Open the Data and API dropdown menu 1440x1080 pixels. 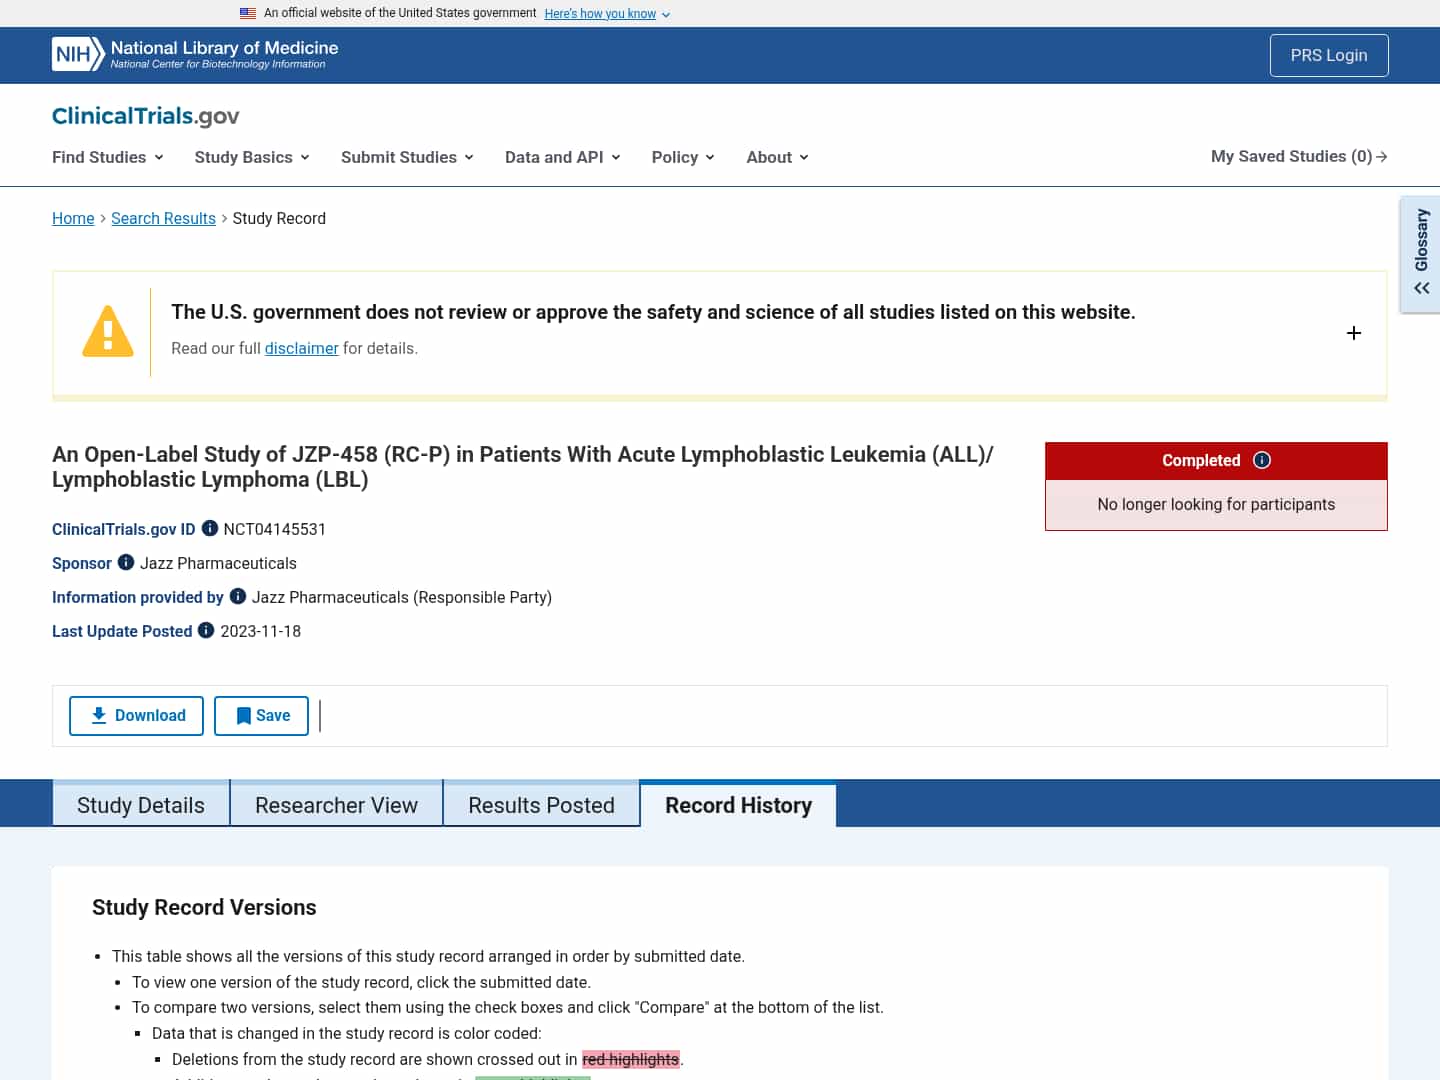563,157
